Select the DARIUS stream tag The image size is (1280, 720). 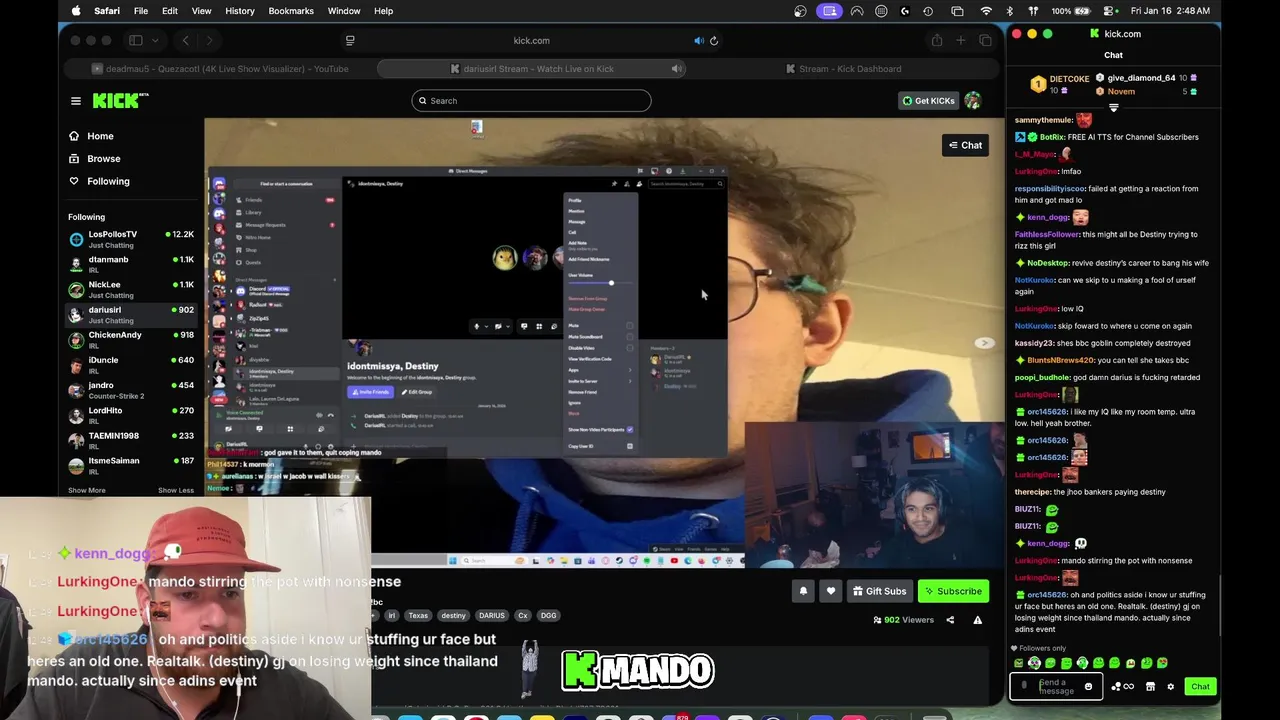tap(491, 616)
